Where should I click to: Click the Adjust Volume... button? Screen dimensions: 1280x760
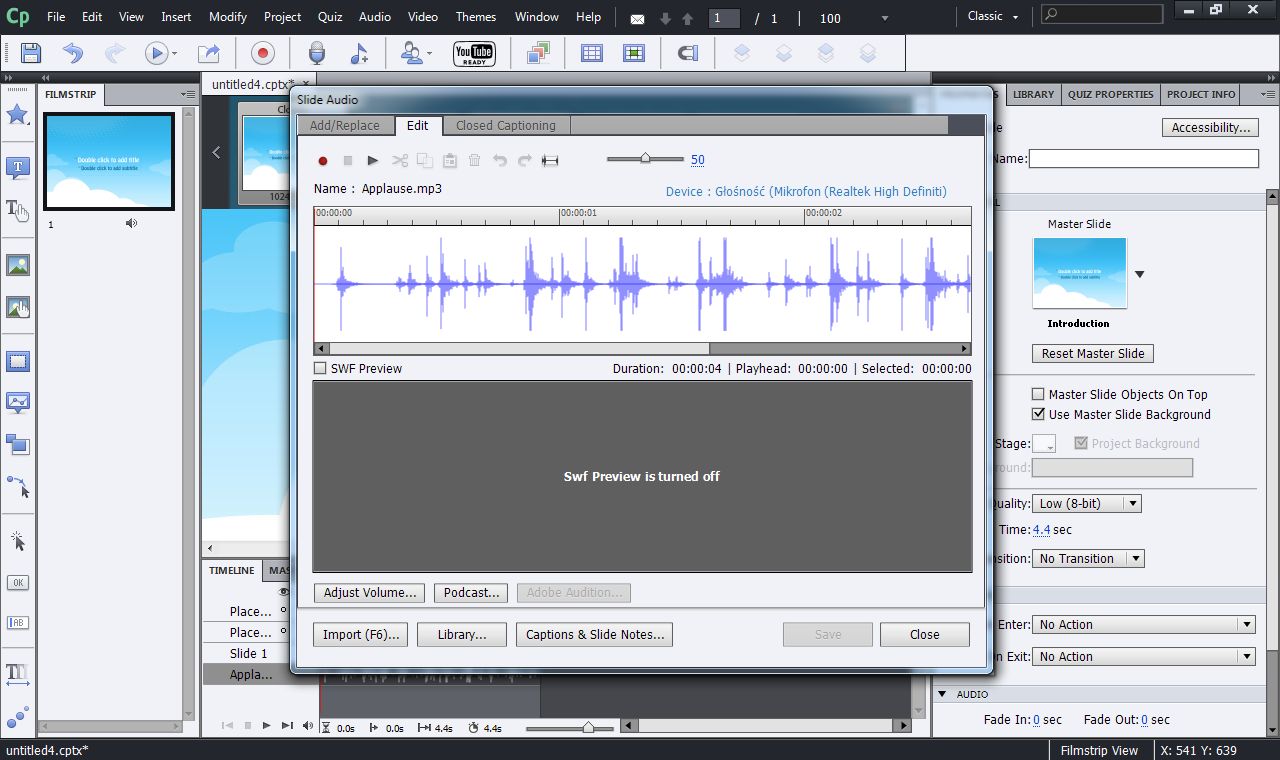coord(370,593)
